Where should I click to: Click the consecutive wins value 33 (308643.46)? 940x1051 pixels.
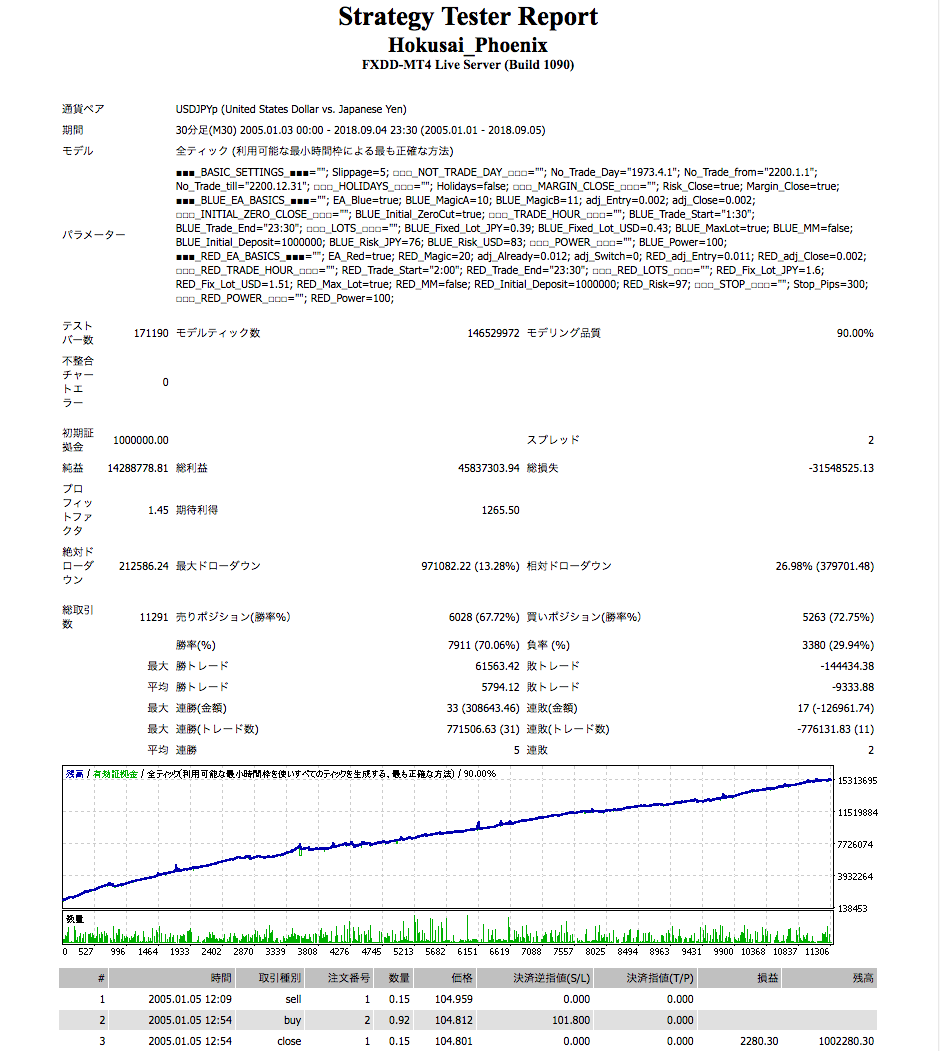point(483,708)
